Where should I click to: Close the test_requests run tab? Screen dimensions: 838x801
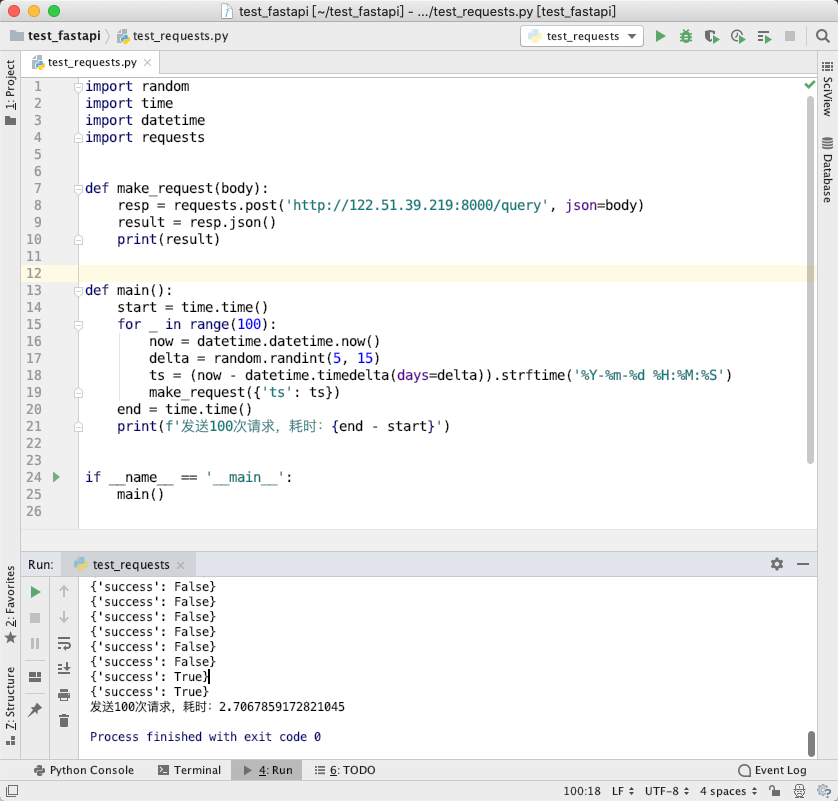(181, 565)
